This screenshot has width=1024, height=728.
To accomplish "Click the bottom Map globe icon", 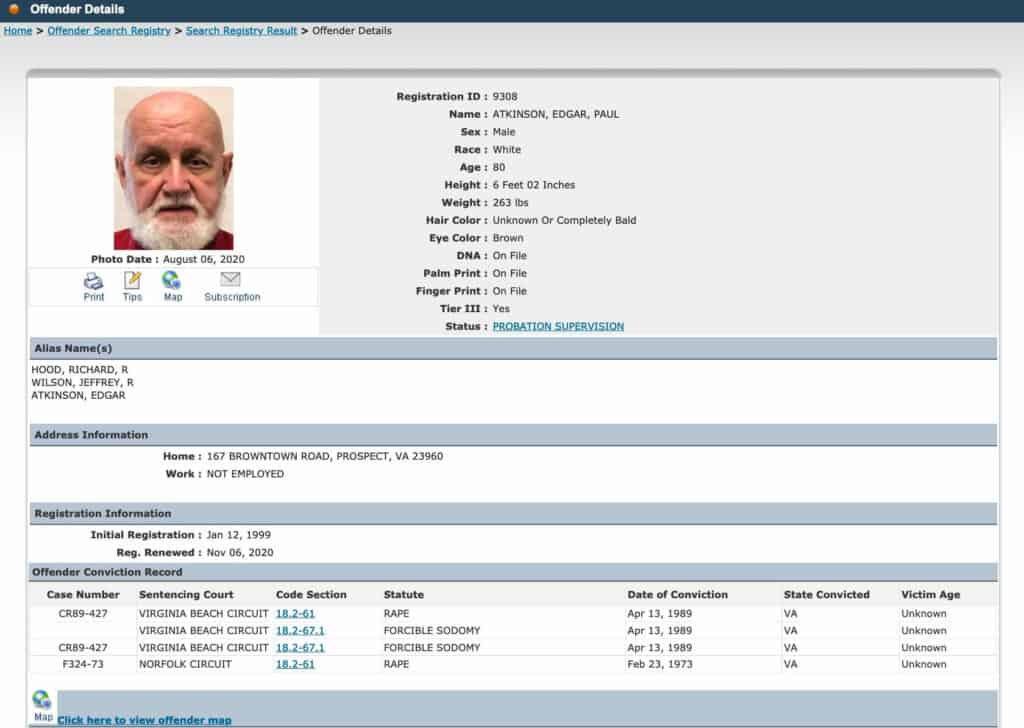I will click(42, 701).
